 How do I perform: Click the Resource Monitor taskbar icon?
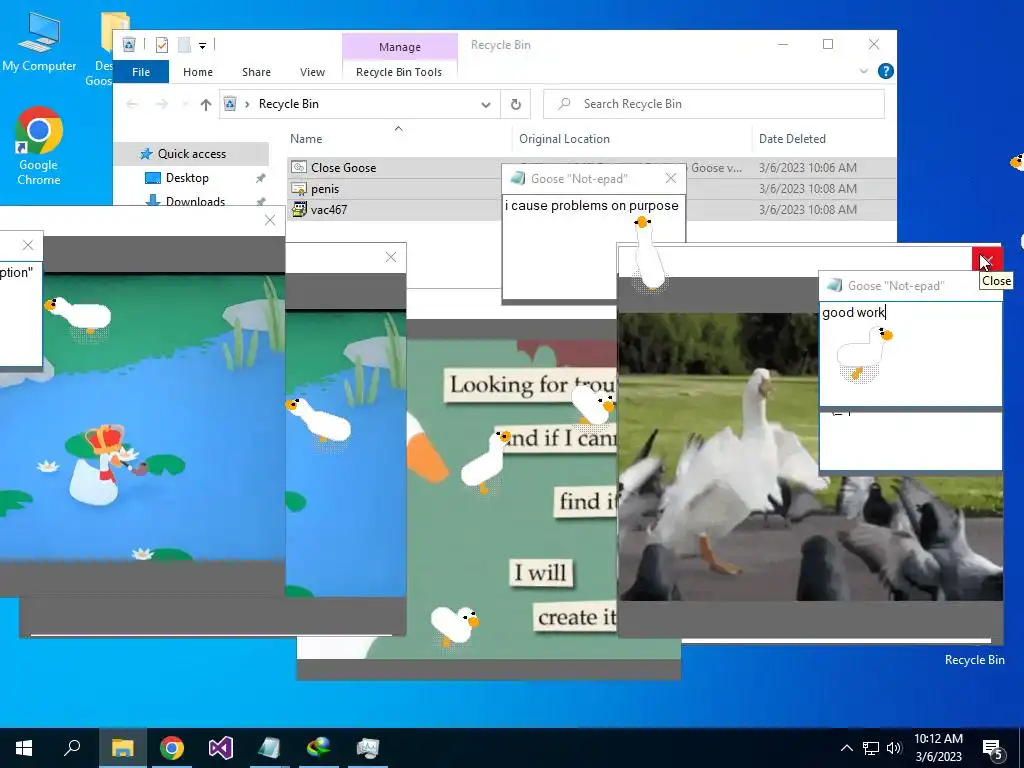[368, 748]
